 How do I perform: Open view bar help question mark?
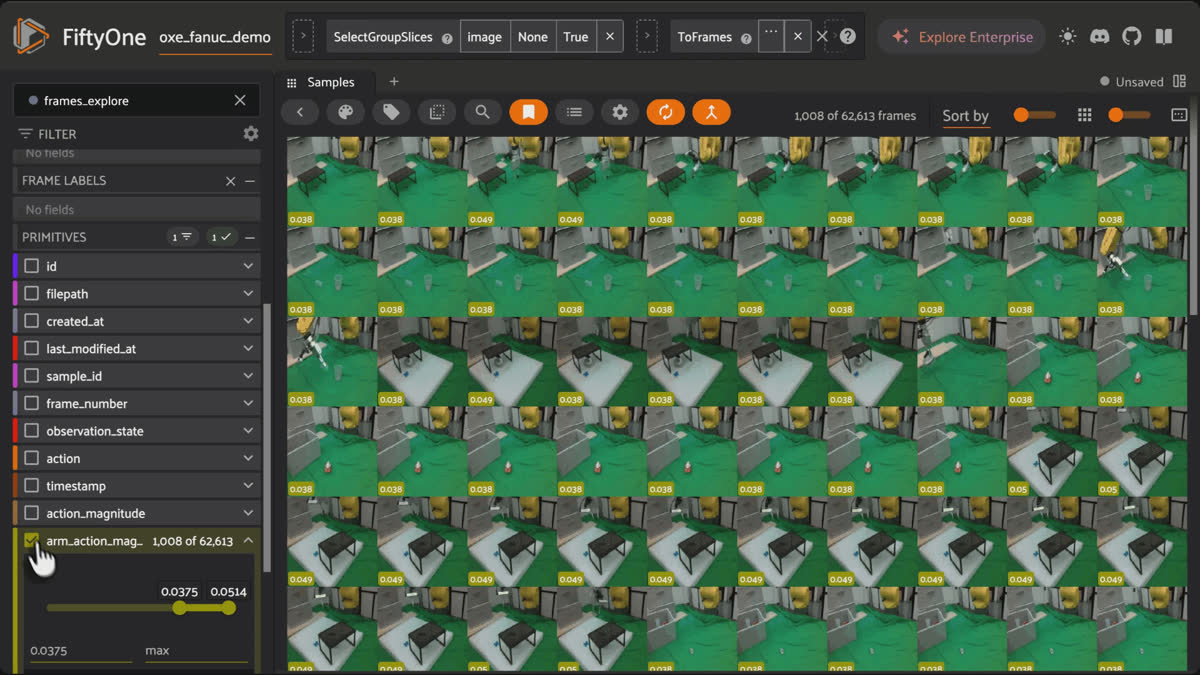click(848, 37)
